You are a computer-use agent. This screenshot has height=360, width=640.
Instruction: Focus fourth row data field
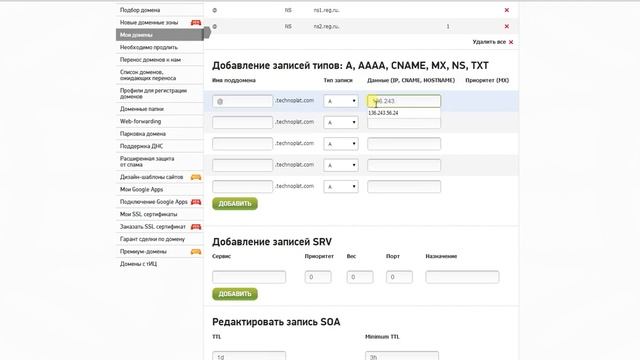404,165
